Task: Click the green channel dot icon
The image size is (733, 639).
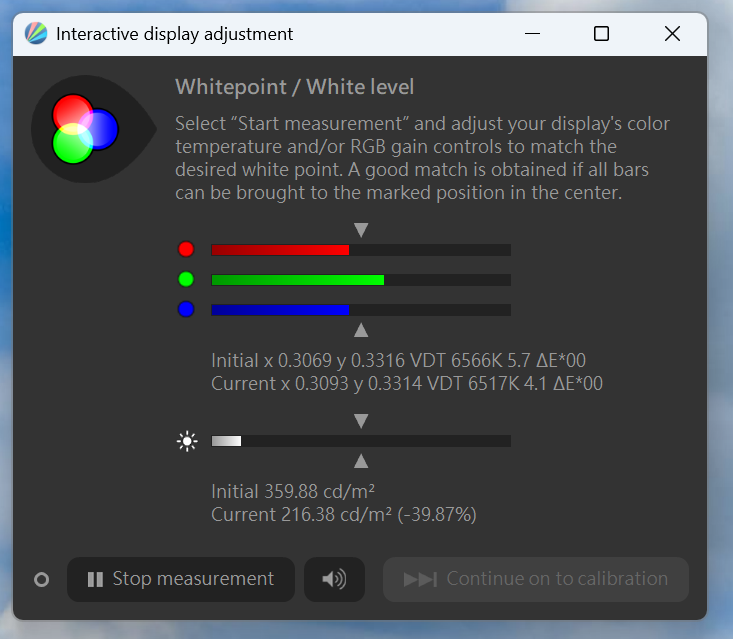Action: tap(186, 280)
